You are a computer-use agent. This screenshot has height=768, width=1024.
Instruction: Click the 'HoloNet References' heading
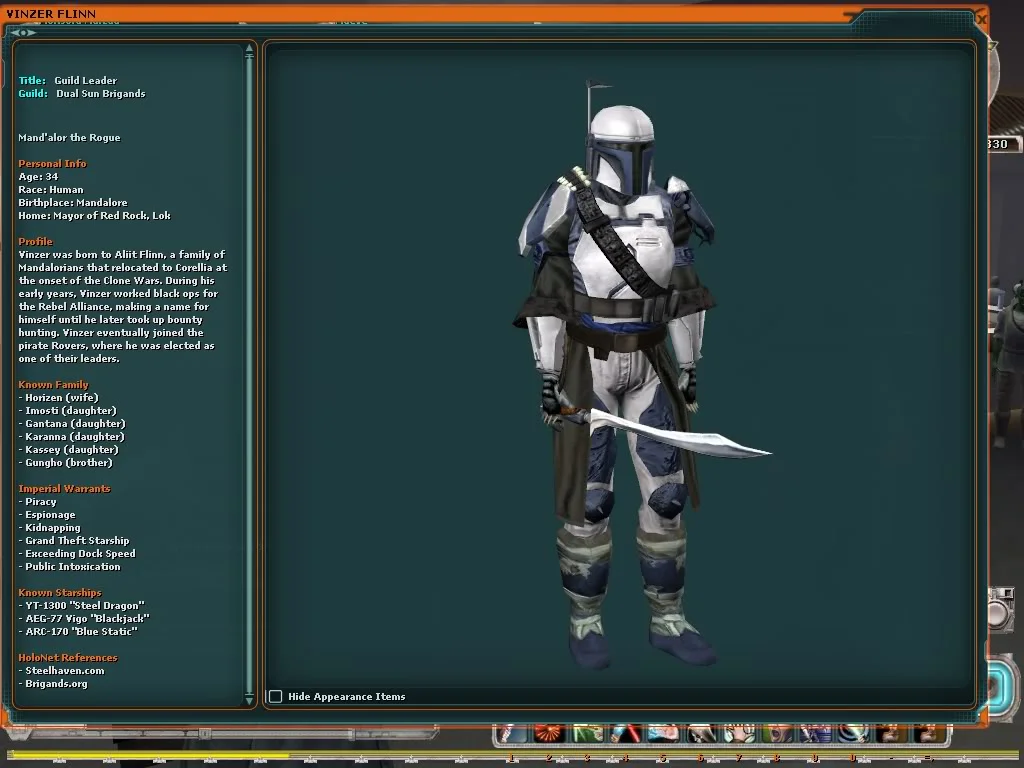(67, 658)
